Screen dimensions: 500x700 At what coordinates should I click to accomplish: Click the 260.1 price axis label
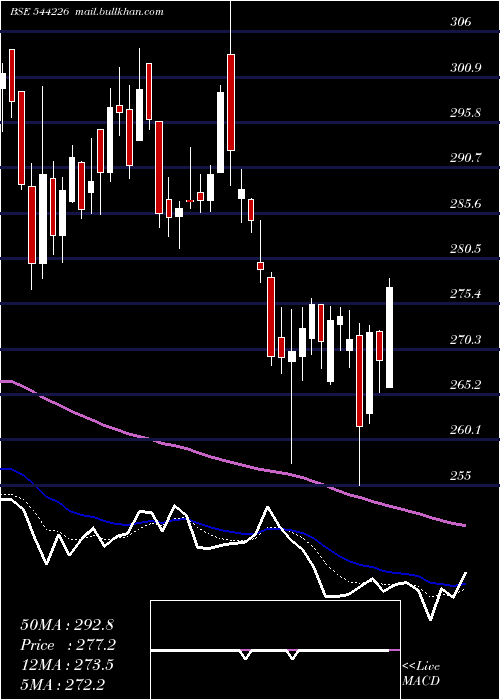pos(465,430)
